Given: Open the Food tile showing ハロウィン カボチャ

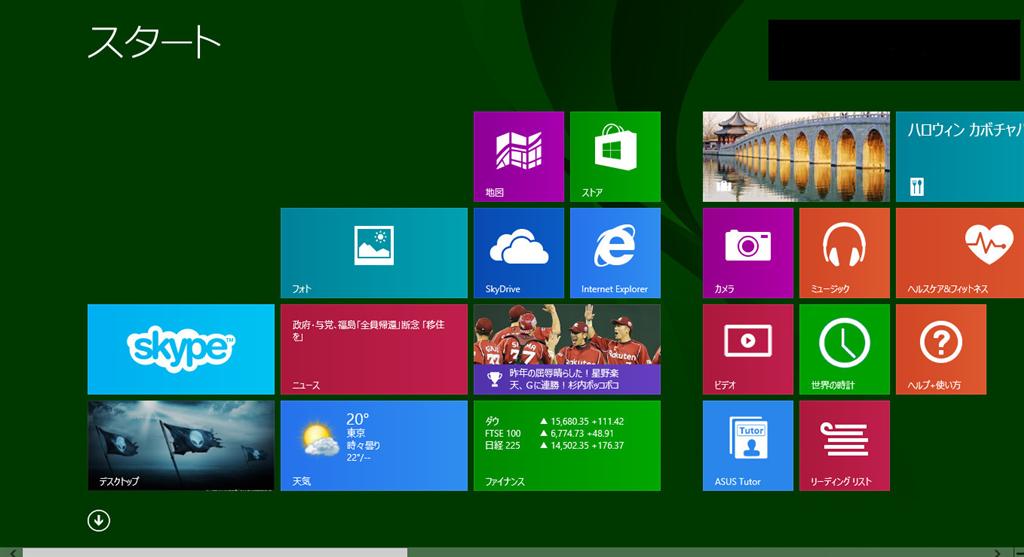Looking at the screenshot, I should 960,157.
